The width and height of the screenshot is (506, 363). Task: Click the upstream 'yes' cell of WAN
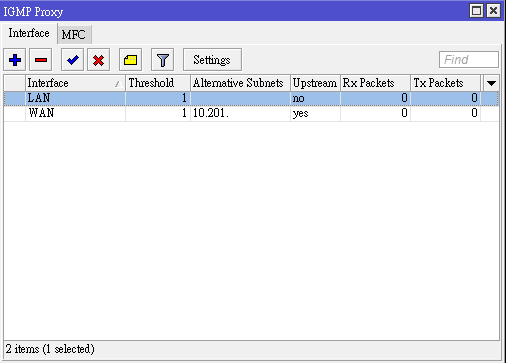tap(315, 113)
